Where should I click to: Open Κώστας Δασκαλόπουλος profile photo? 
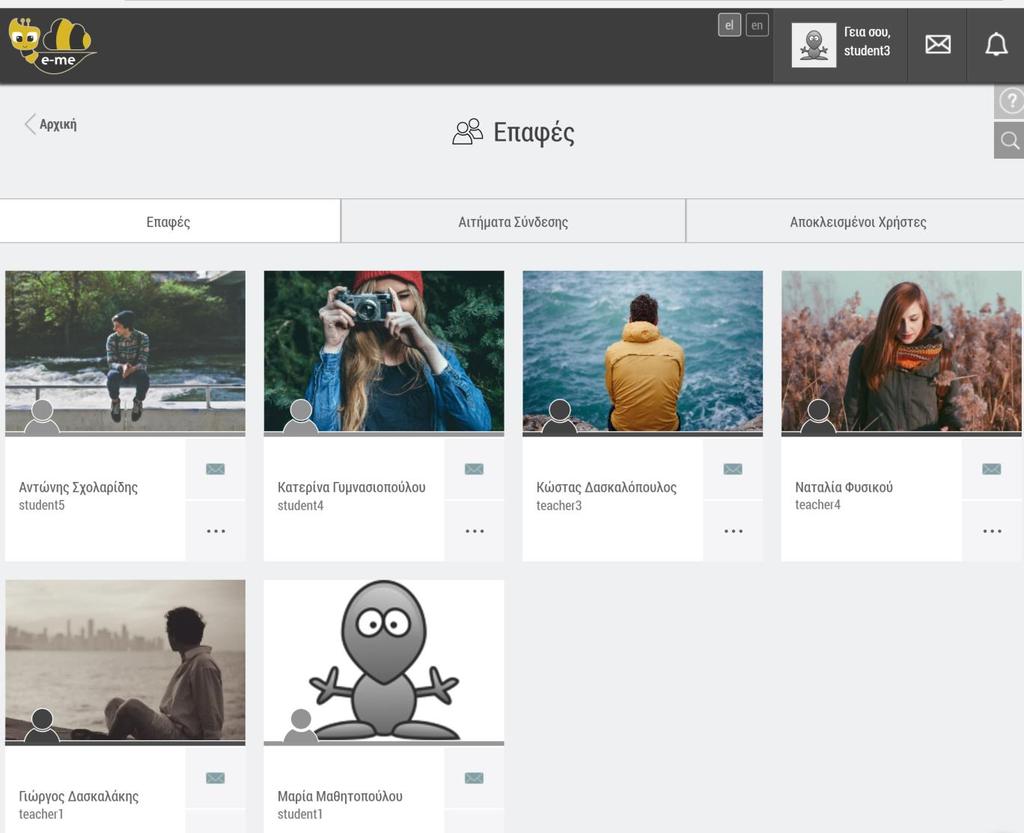pyautogui.click(x=643, y=351)
